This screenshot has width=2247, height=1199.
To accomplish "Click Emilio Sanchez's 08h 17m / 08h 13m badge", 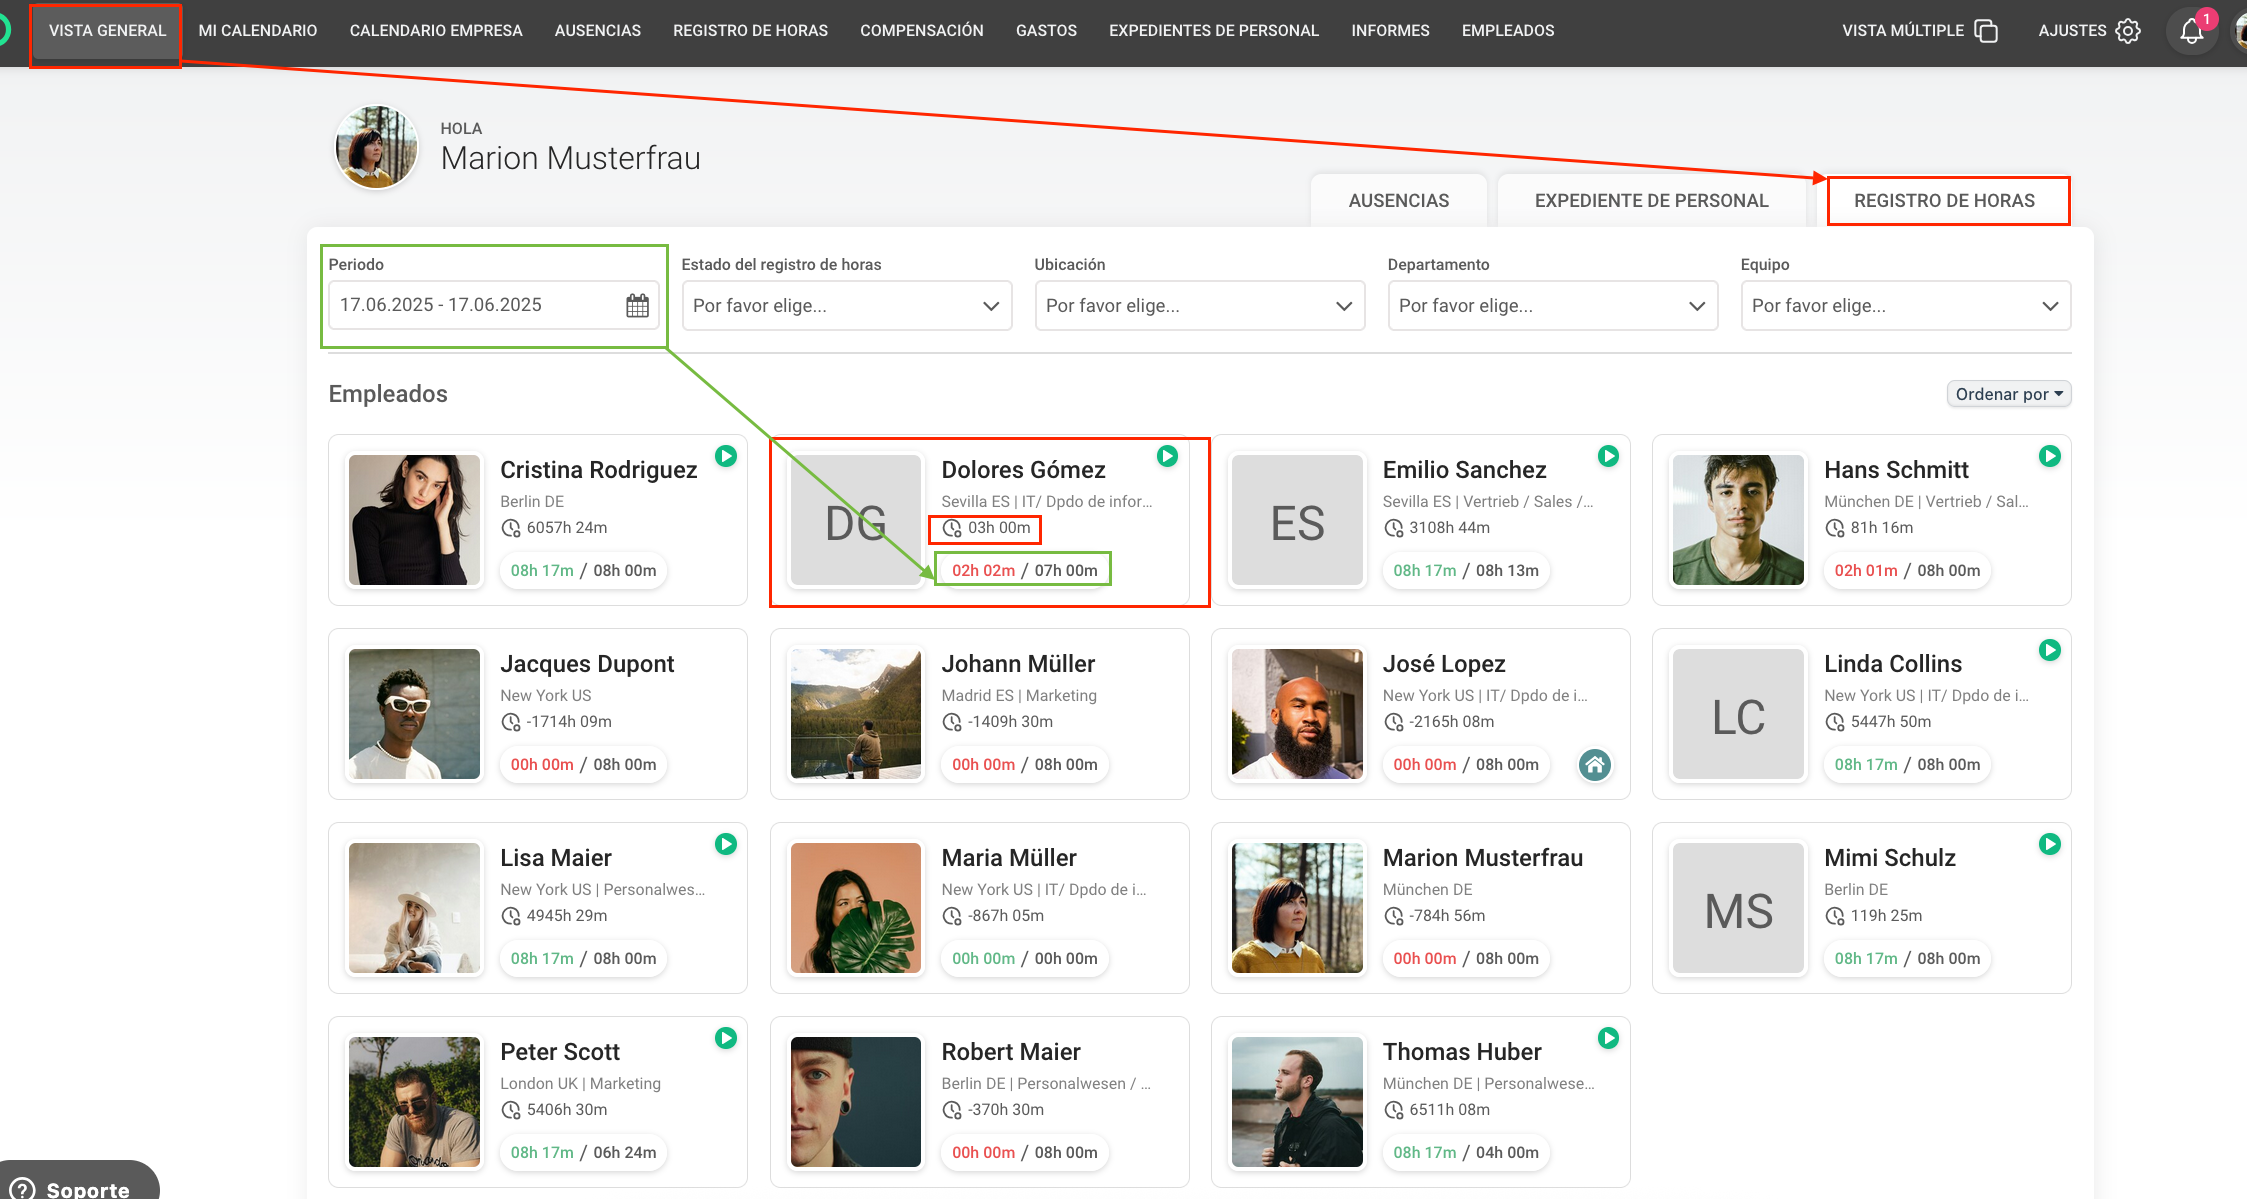I will click(x=1466, y=570).
